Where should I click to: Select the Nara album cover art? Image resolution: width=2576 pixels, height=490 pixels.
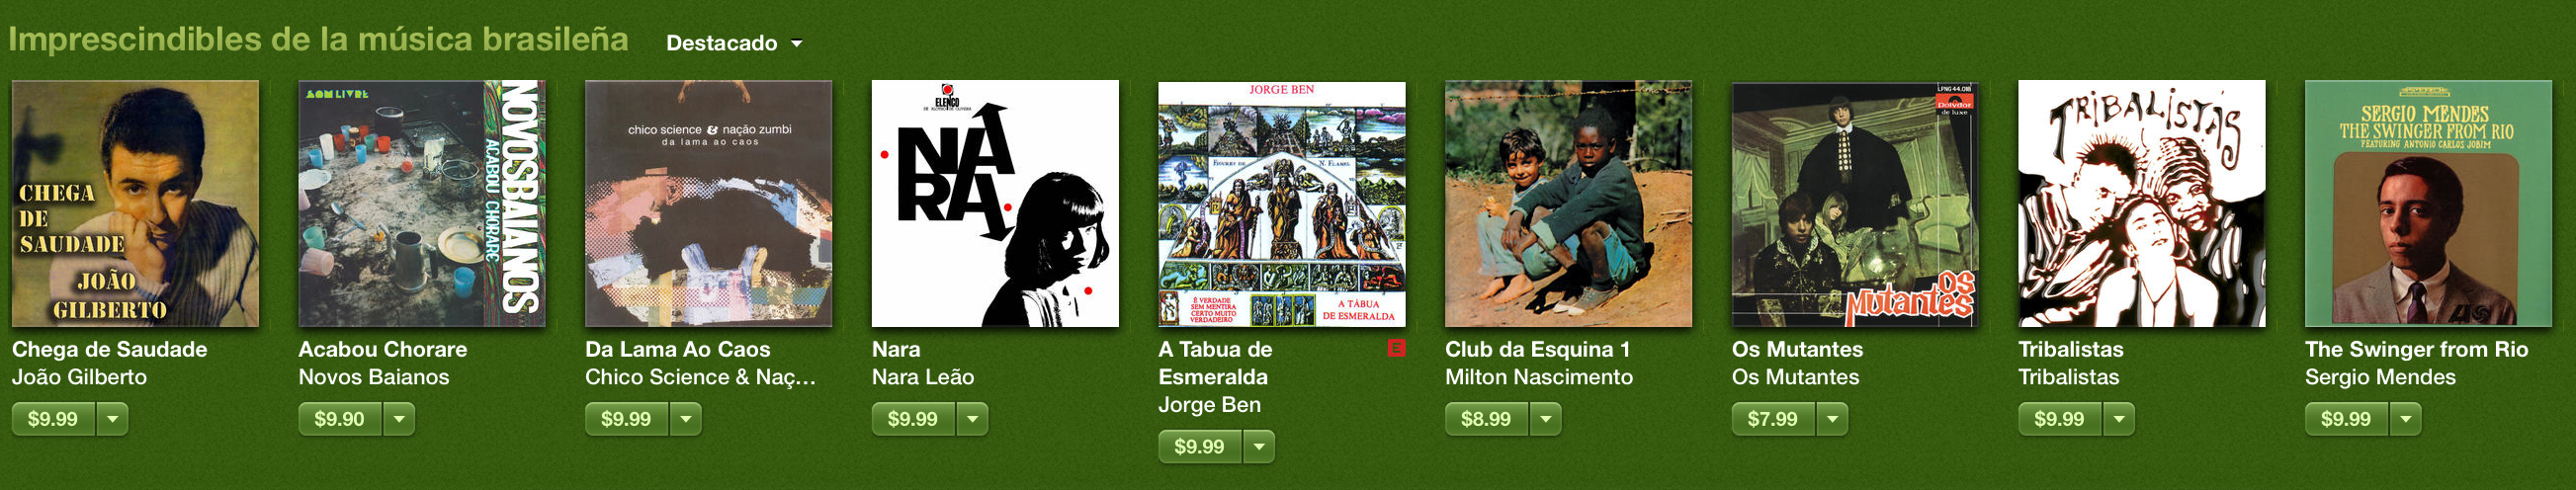995,204
